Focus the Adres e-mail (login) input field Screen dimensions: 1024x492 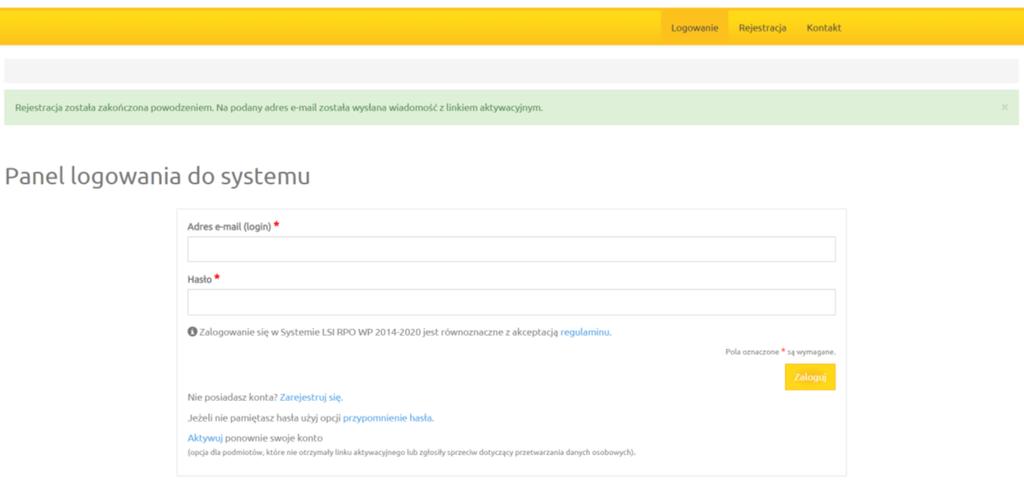(x=511, y=249)
